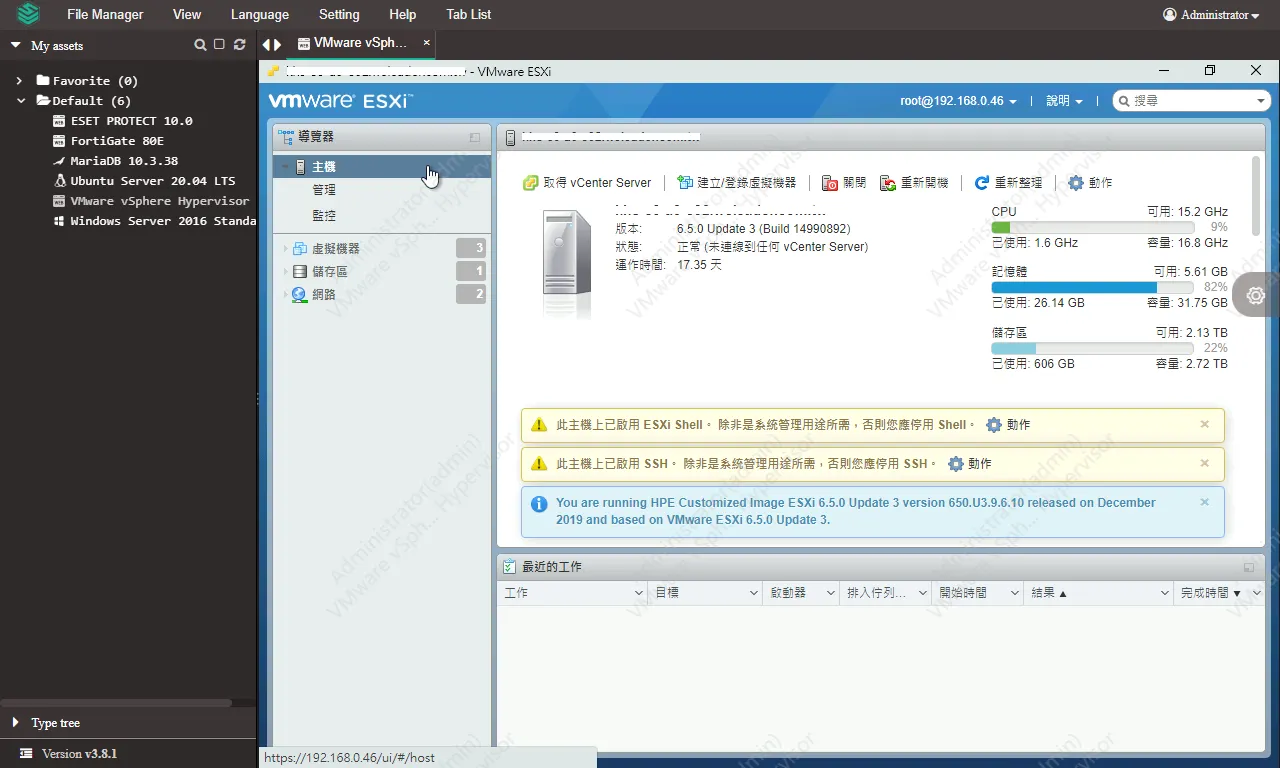This screenshot has width=1280, height=768.
Task: Select FortiGate 80E asset
Action: pos(117,141)
